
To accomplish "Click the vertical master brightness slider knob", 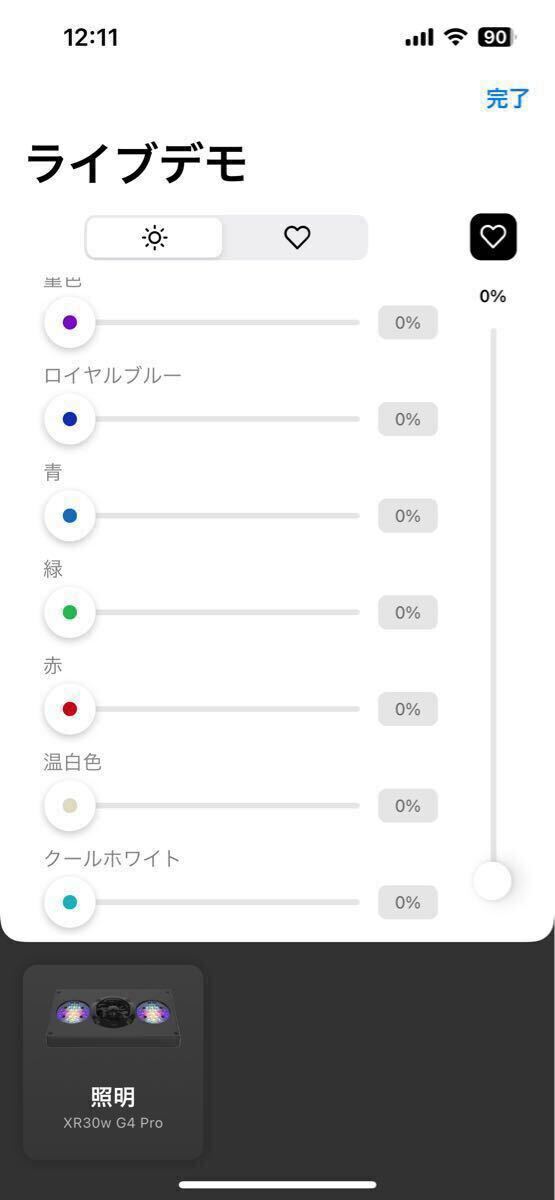I will (x=492, y=881).
